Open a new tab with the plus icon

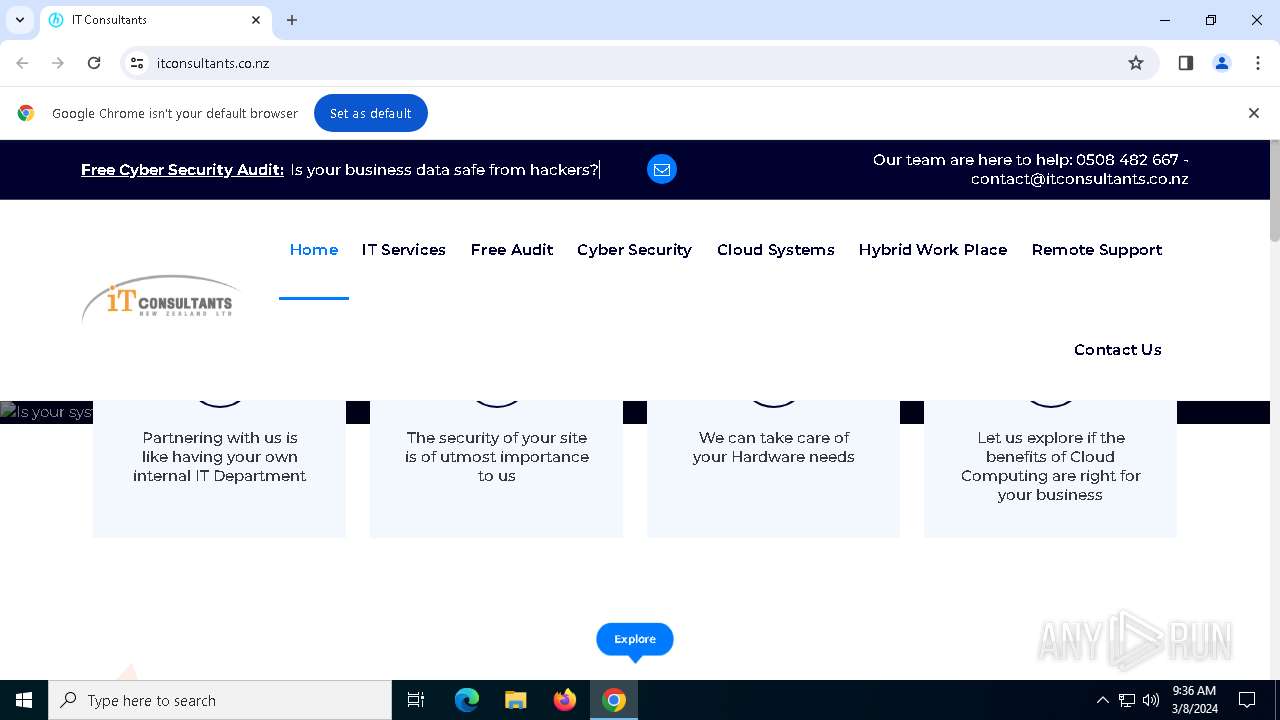(x=292, y=20)
